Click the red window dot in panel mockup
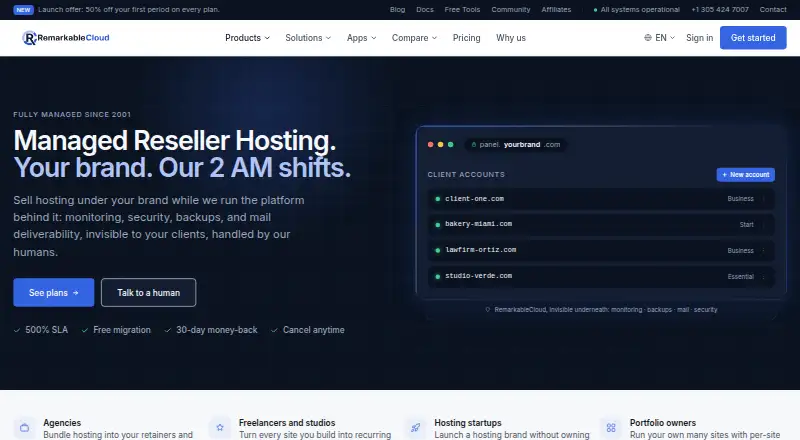800x440 pixels. click(x=431, y=145)
